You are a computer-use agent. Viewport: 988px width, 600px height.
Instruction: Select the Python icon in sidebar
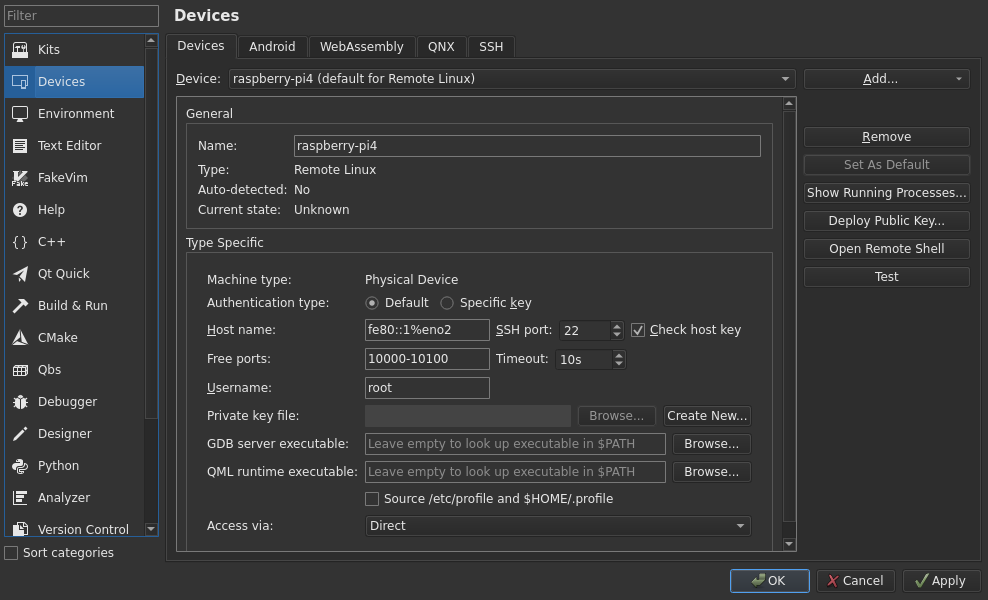point(20,466)
